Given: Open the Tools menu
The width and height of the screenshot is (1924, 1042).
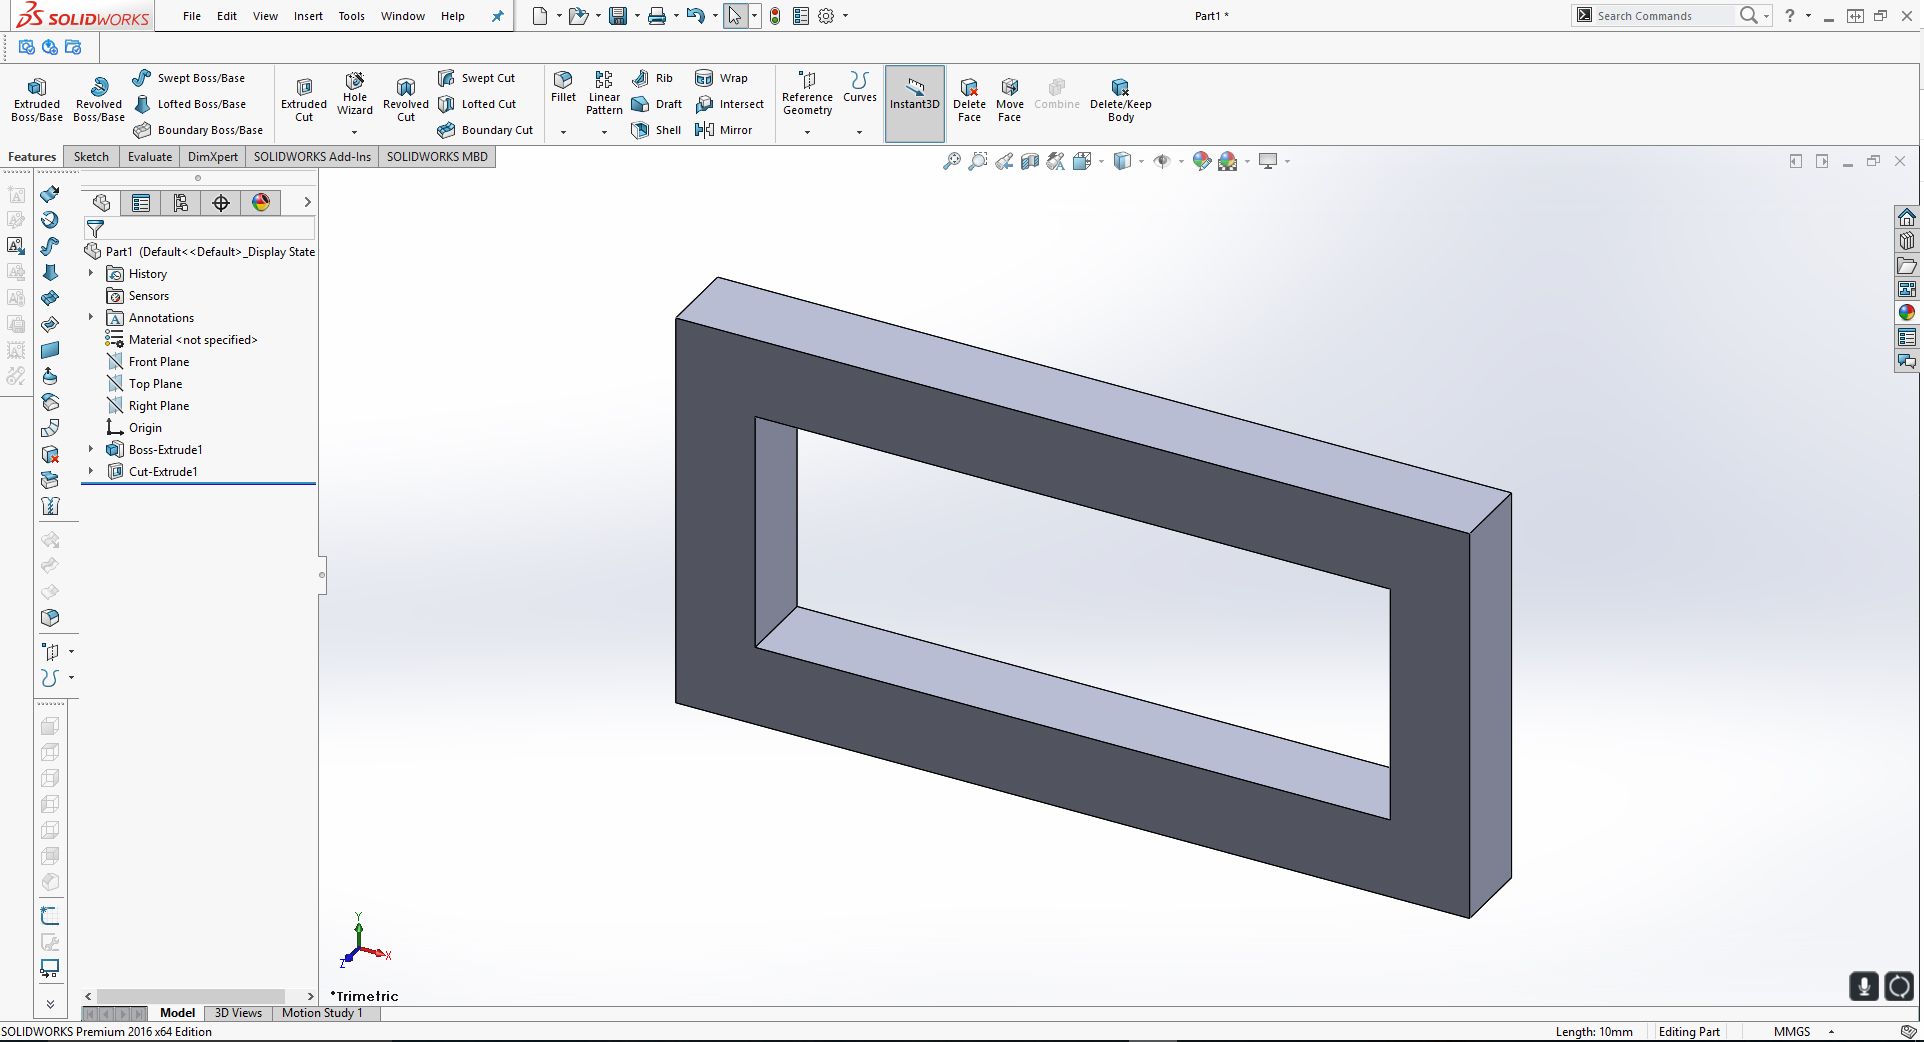Looking at the screenshot, I should 351,16.
